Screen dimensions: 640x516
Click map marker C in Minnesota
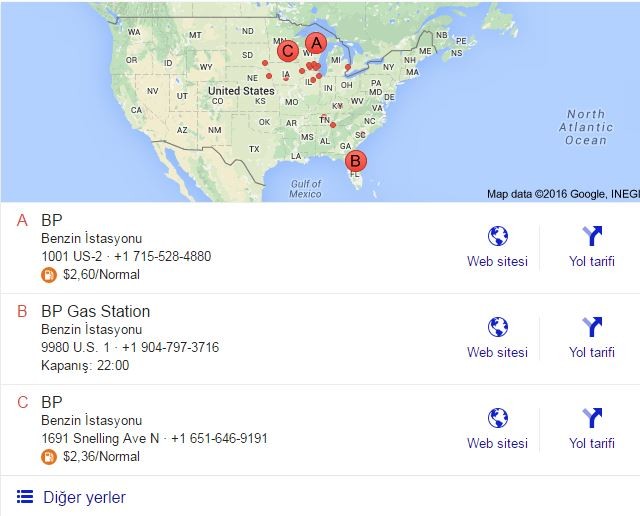[x=288, y=51]
